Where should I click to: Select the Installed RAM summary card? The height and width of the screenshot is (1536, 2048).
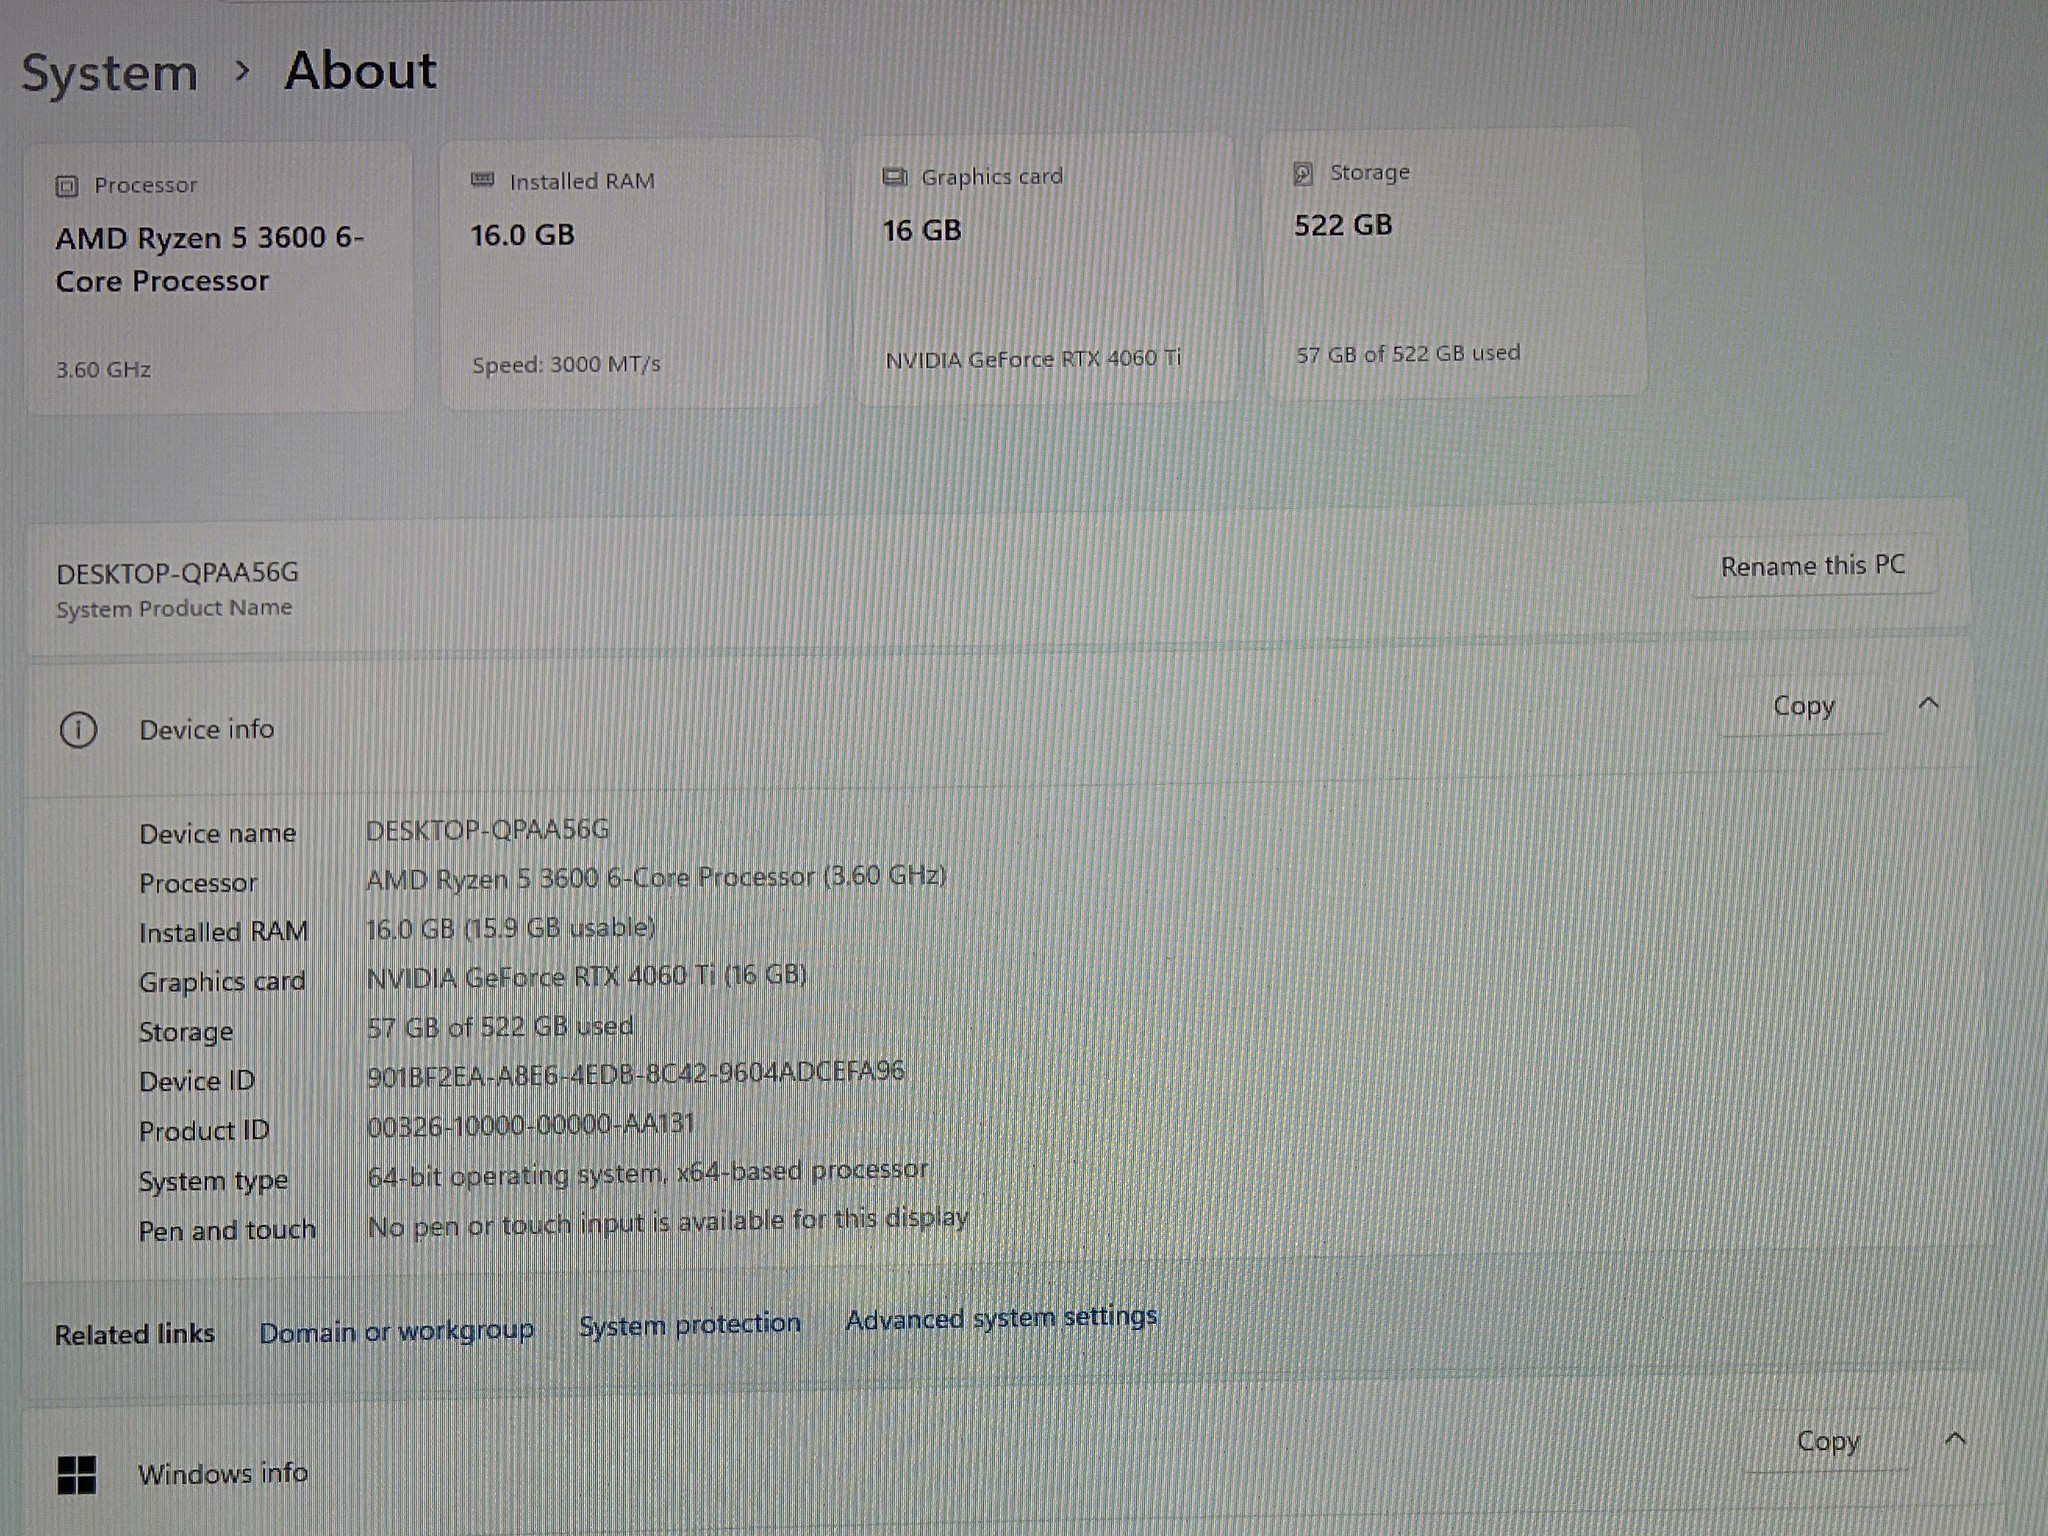pos(634,272)
